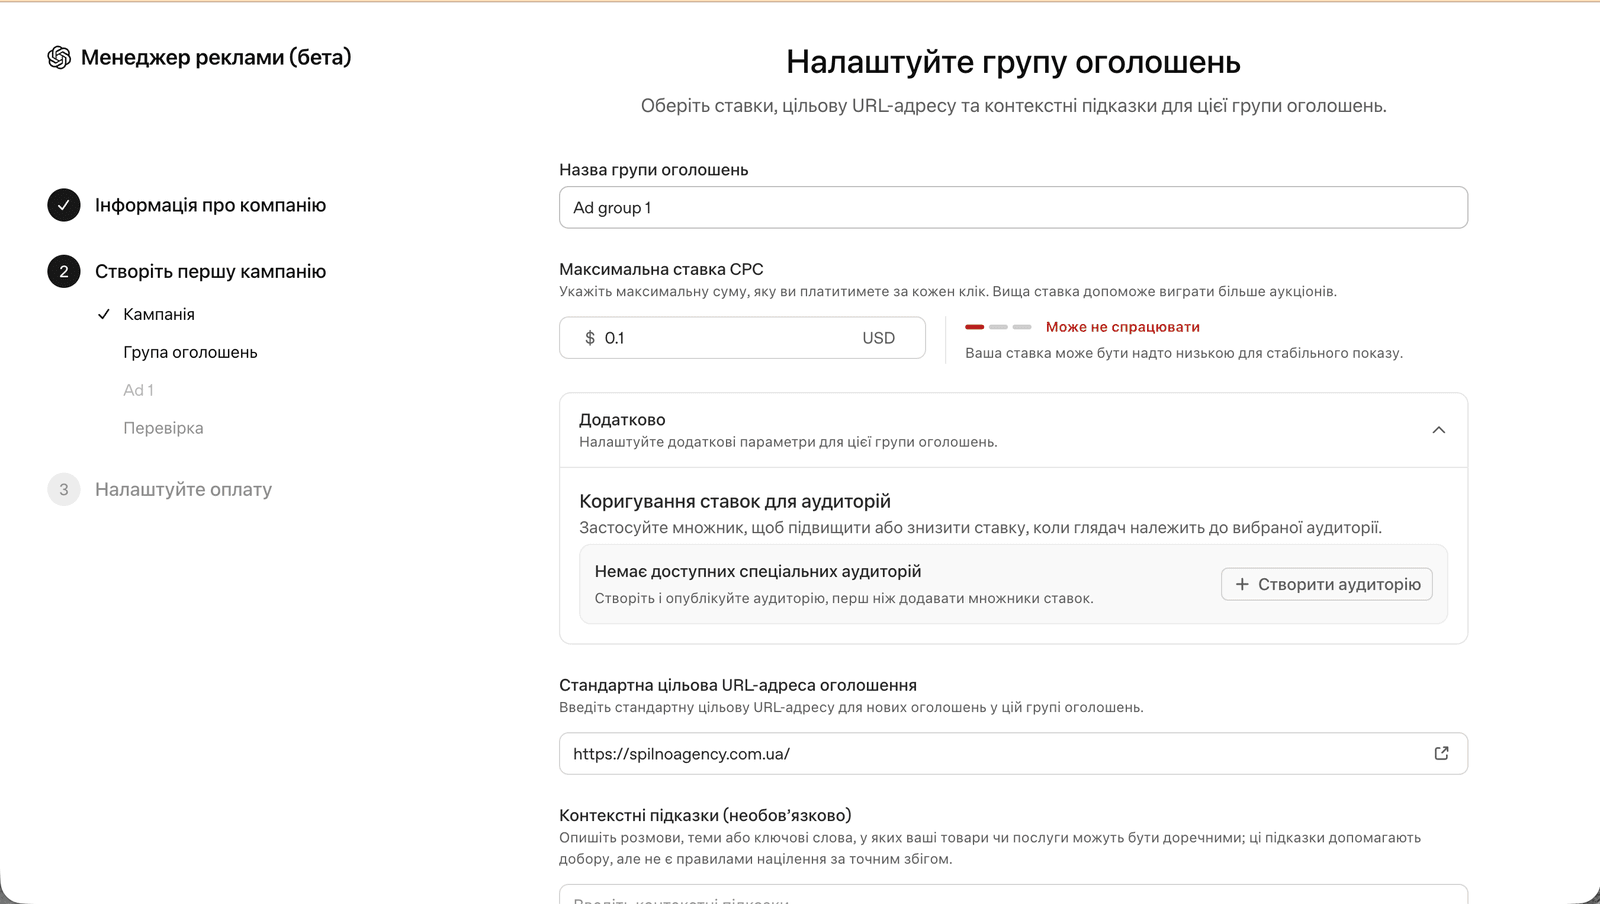Edit the maximum CPC bid value field

(x=742, y=338)
